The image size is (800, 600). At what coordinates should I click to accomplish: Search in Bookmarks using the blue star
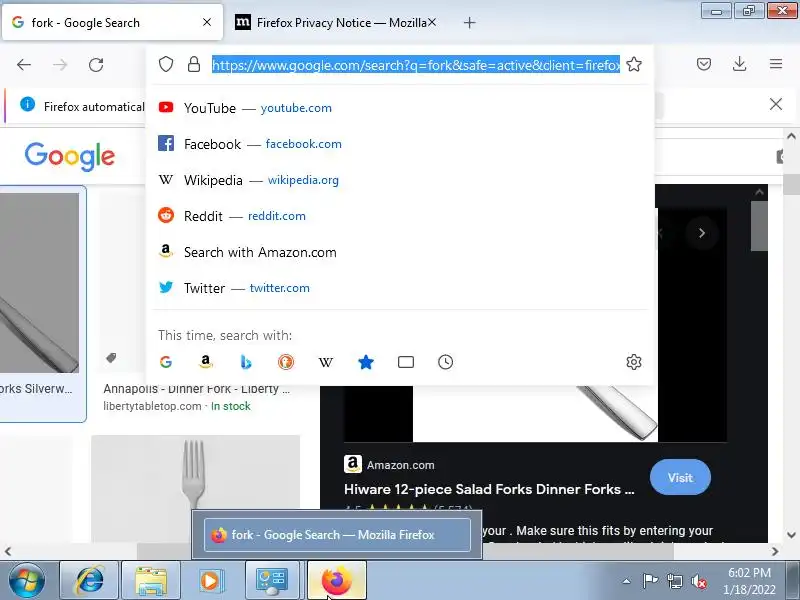[366, 362]
